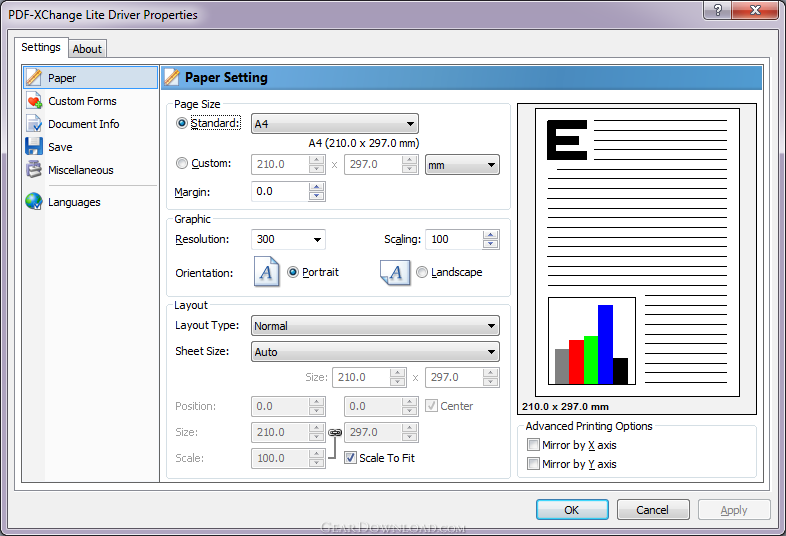Uncheck the Scale To Fit checkbox

coord(350,457)
